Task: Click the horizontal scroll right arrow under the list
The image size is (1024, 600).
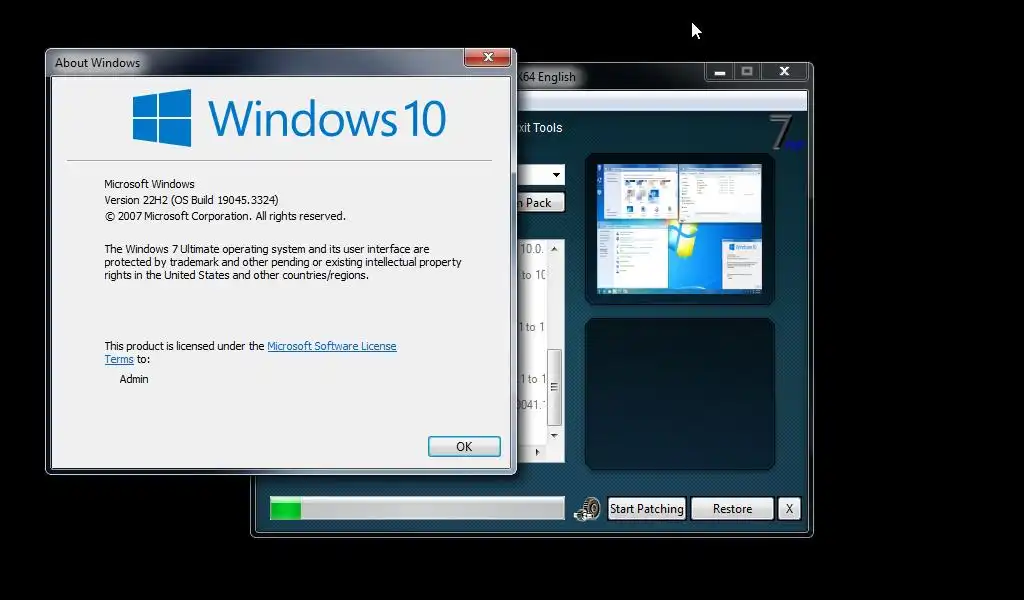Action: (x=537, y=452)
